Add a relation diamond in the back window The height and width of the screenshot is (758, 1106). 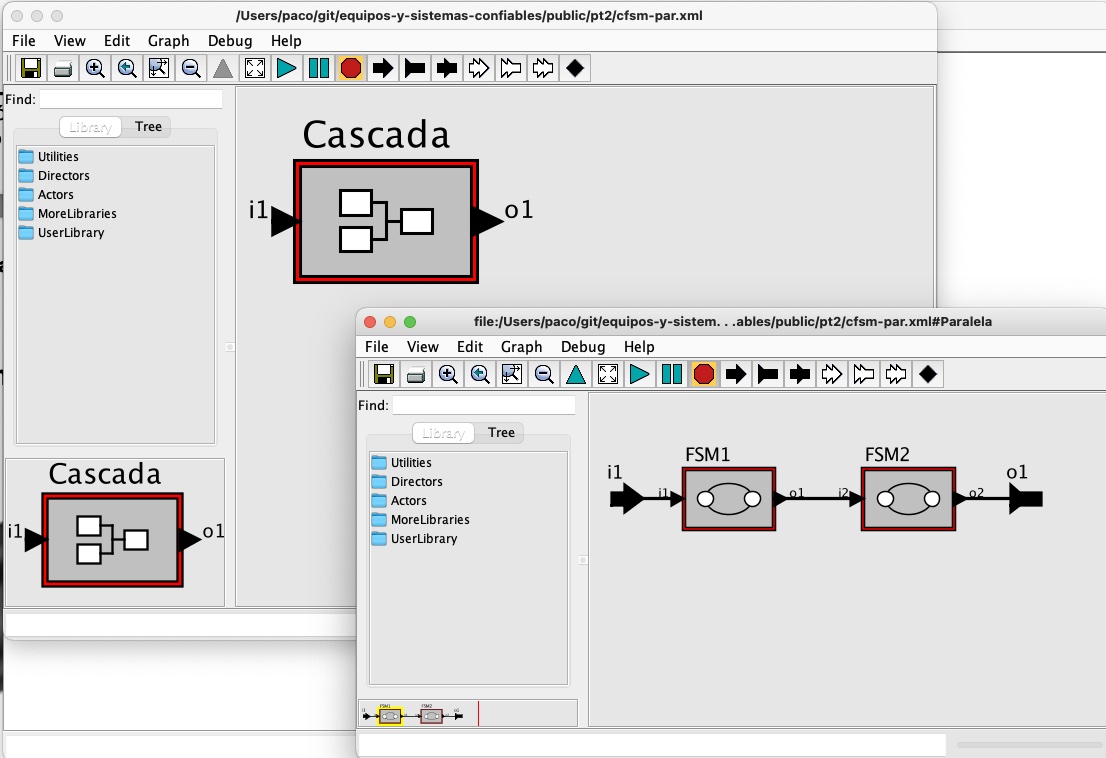click(x=575, y=68)
